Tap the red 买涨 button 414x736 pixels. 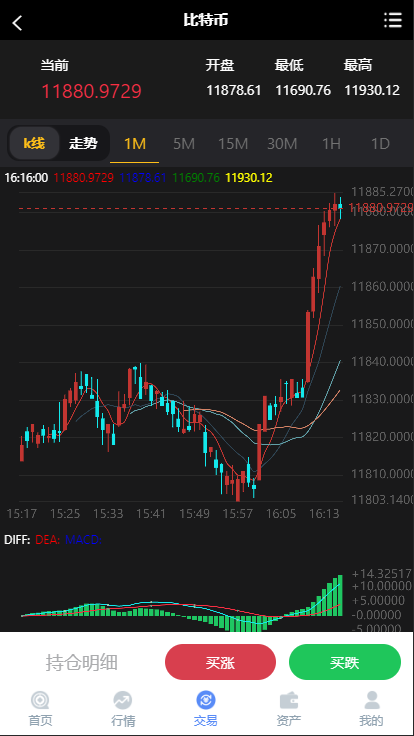(x=220, y=662)
